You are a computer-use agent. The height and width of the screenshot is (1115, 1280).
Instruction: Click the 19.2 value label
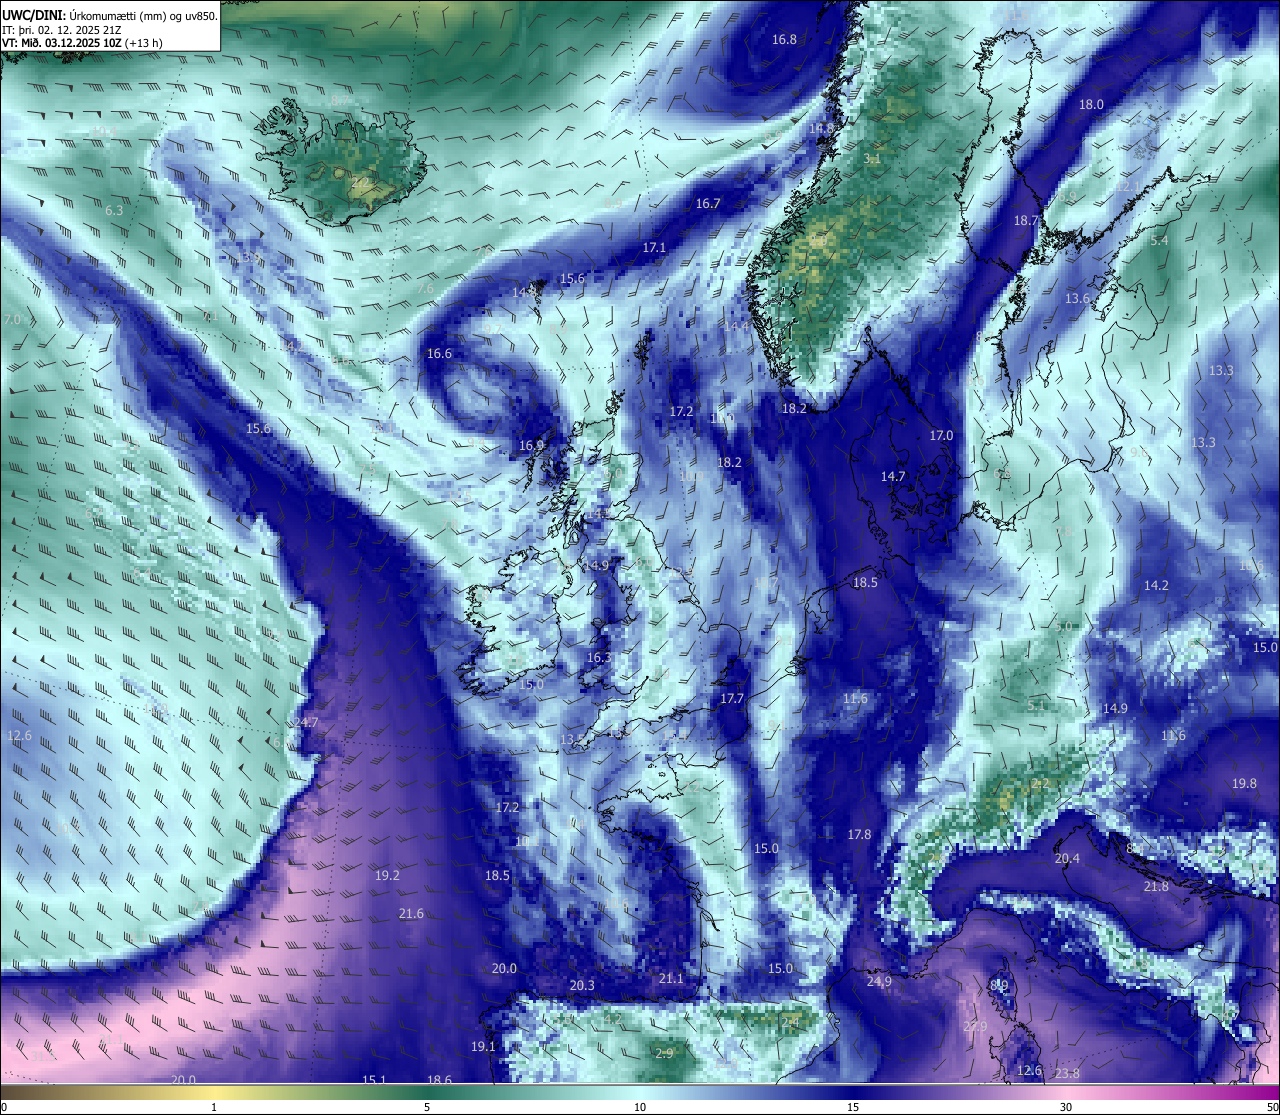pyautogui.click(x=387, y=876)
